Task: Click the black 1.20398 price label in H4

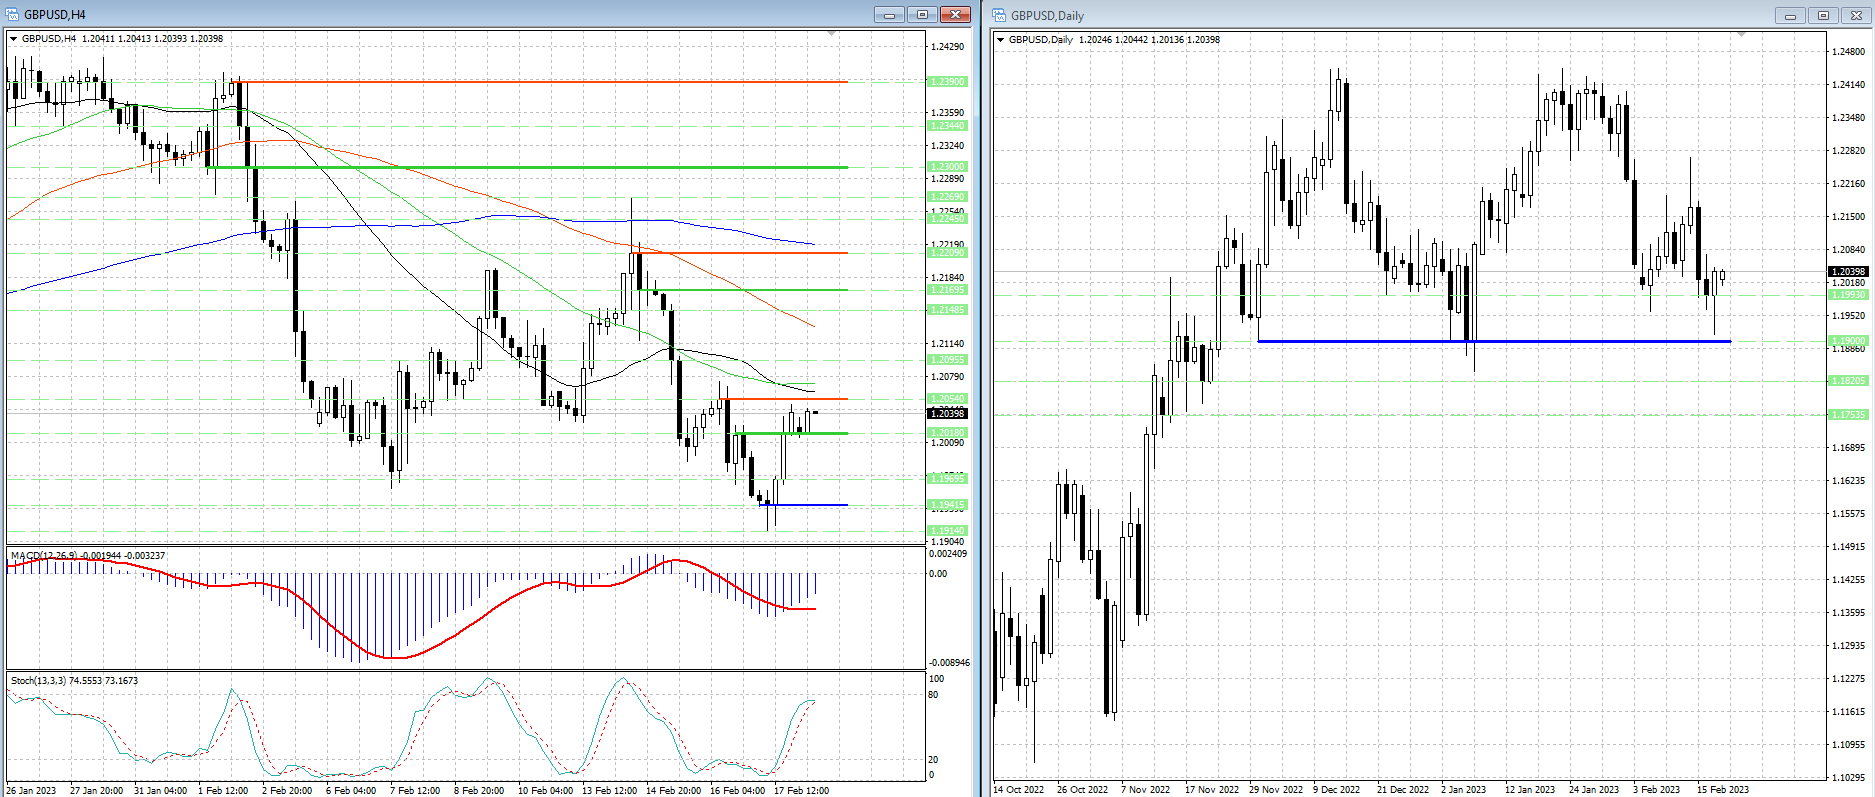Action: (947, 413)
